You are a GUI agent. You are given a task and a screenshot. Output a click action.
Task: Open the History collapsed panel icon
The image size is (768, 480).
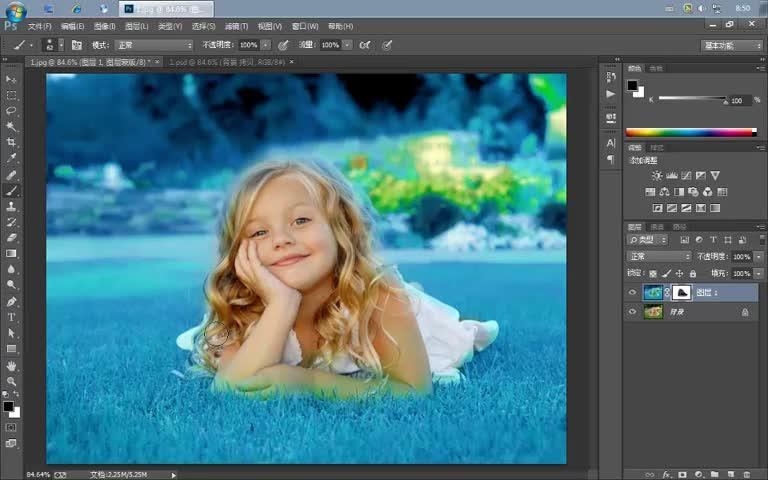pos(610,77)
